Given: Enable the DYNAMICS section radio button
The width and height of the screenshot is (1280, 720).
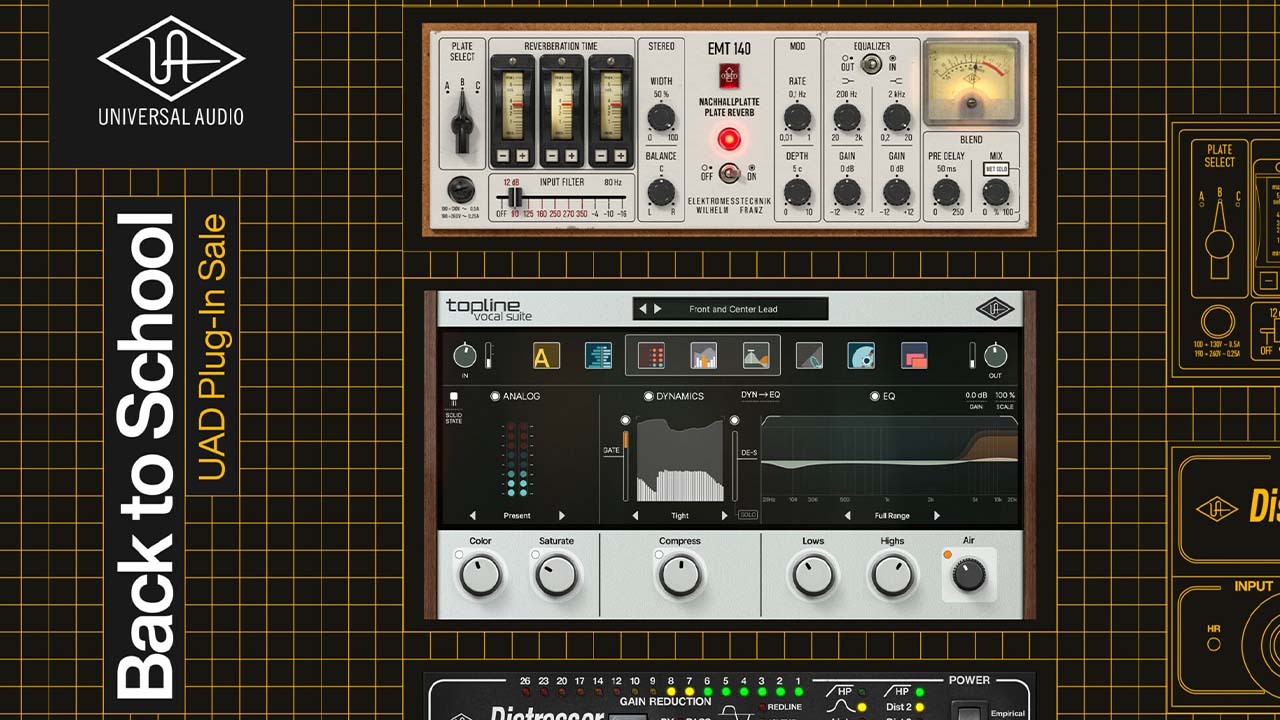Looking at the screenshot, I should (x=648, y=397).
